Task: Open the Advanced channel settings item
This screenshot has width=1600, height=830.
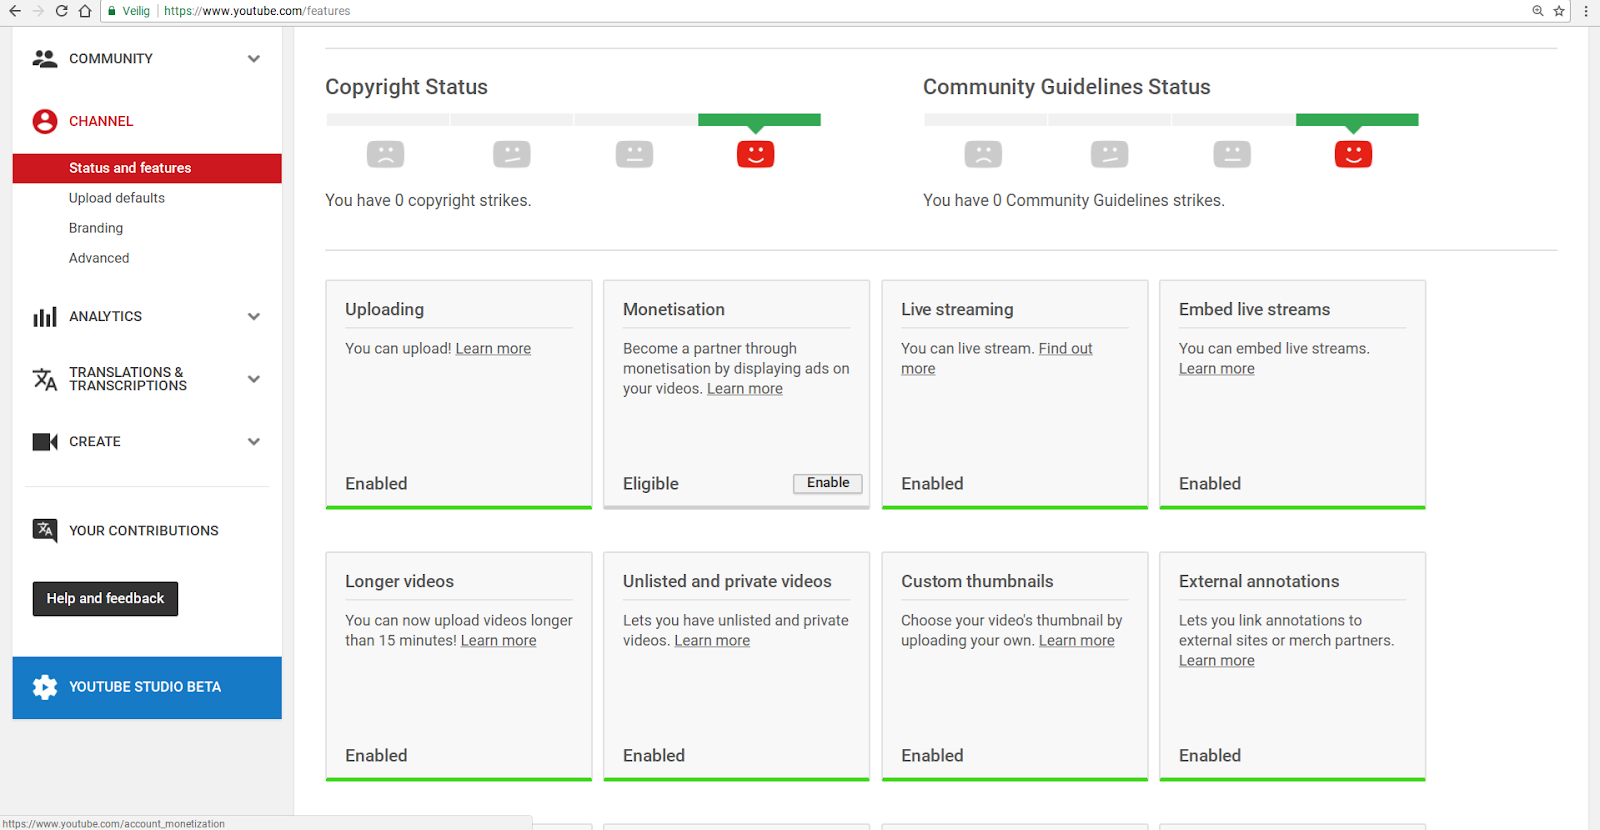Action: click(99, 258)
